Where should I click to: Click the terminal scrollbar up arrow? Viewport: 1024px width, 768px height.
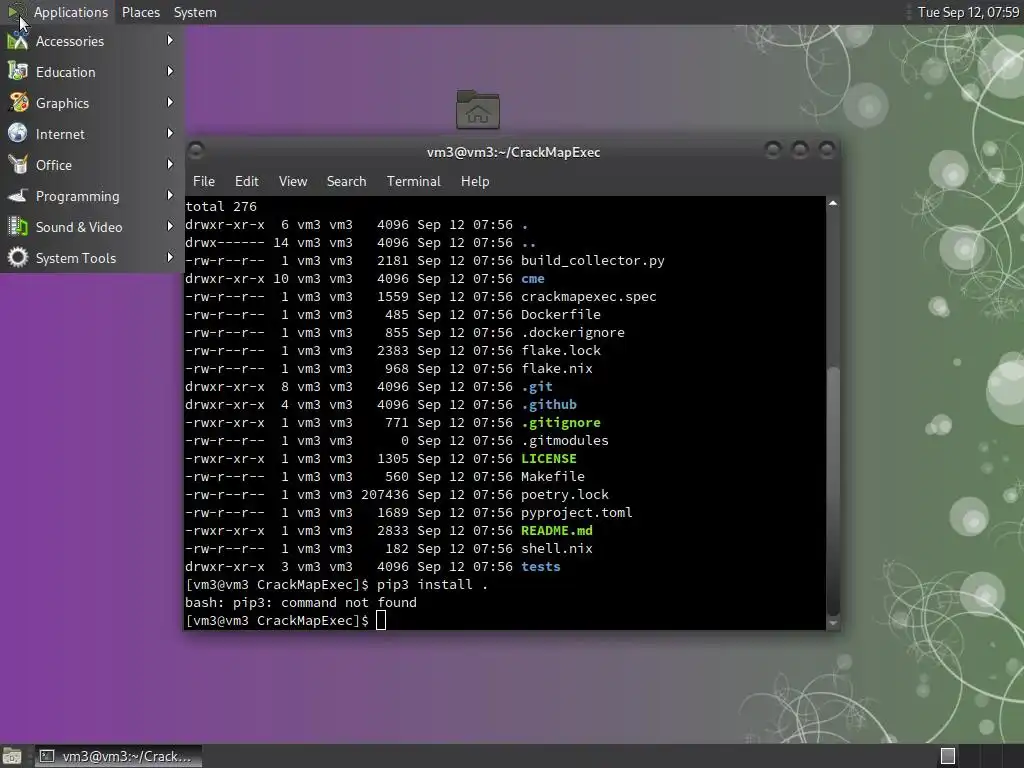[833, 204]
